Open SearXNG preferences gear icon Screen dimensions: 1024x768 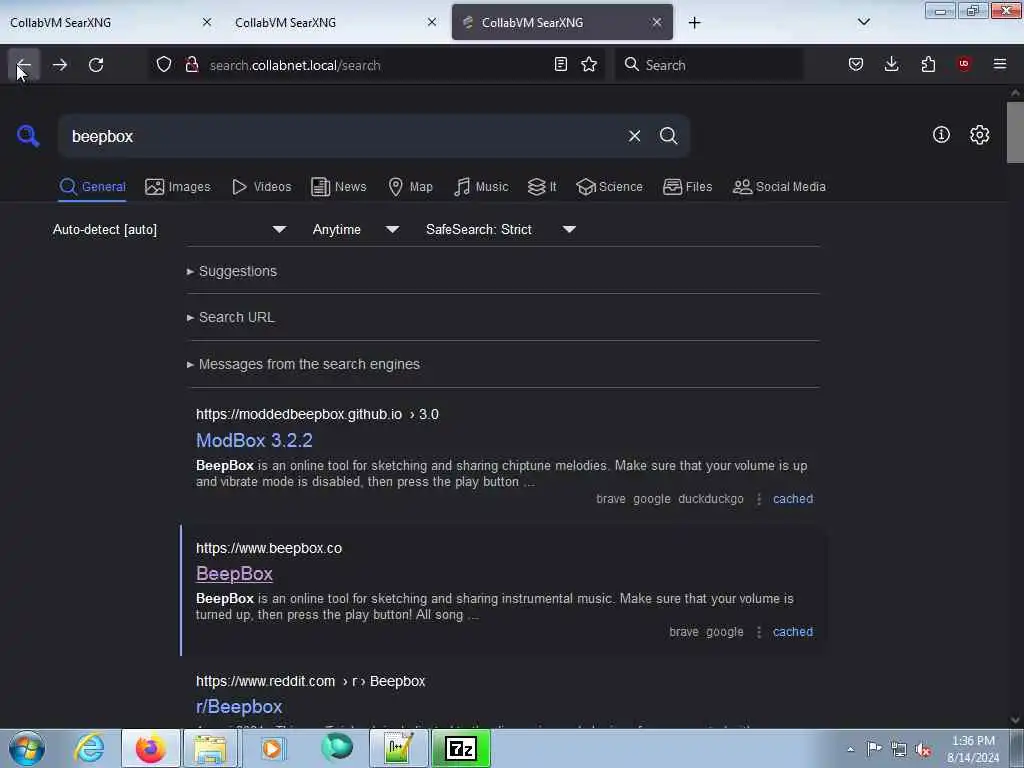pyautogui.click(x=979, y=135)
